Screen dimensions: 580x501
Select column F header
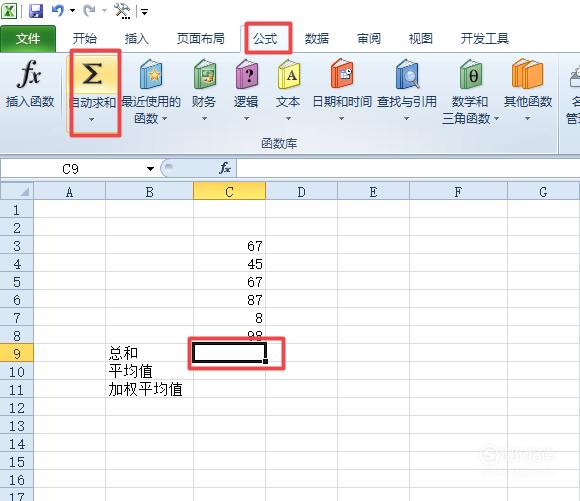[458, 192]
